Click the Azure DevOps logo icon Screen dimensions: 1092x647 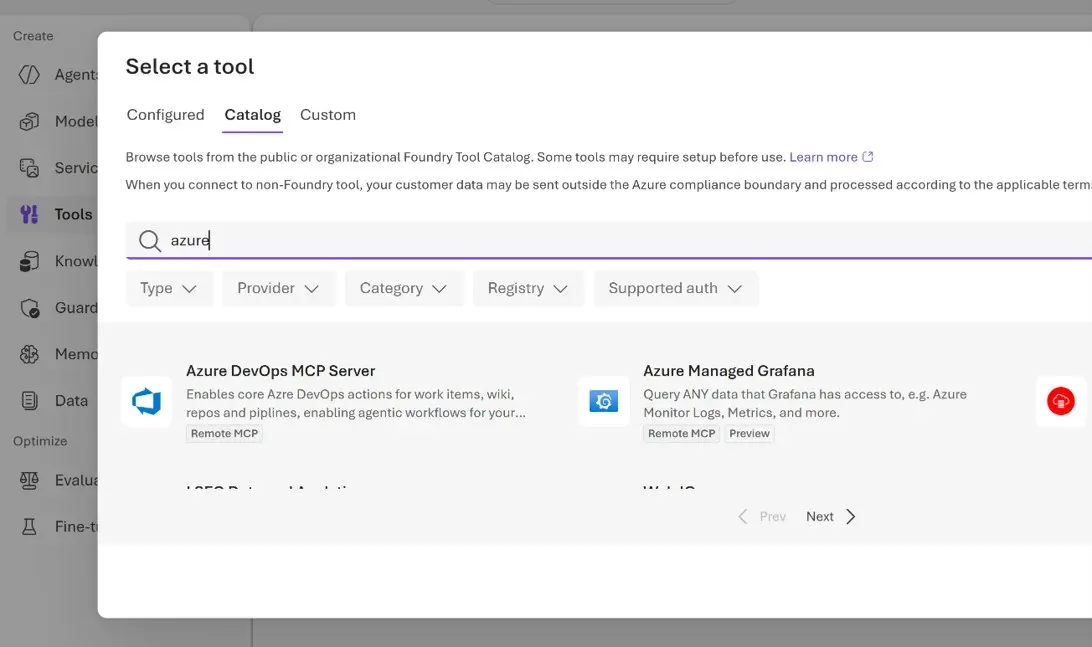146,402
